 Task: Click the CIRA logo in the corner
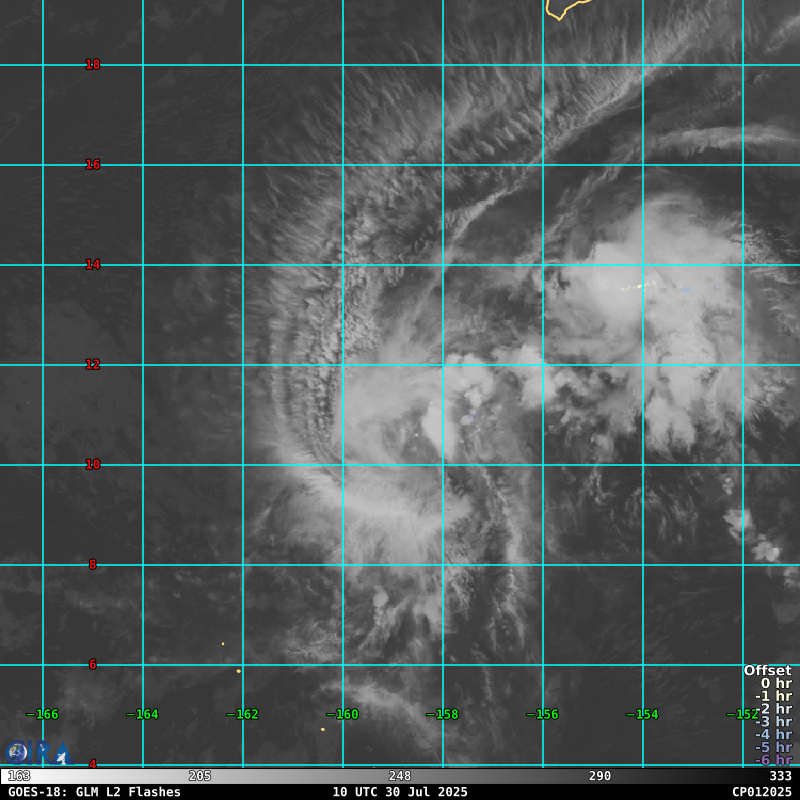[x=38, y=752]
